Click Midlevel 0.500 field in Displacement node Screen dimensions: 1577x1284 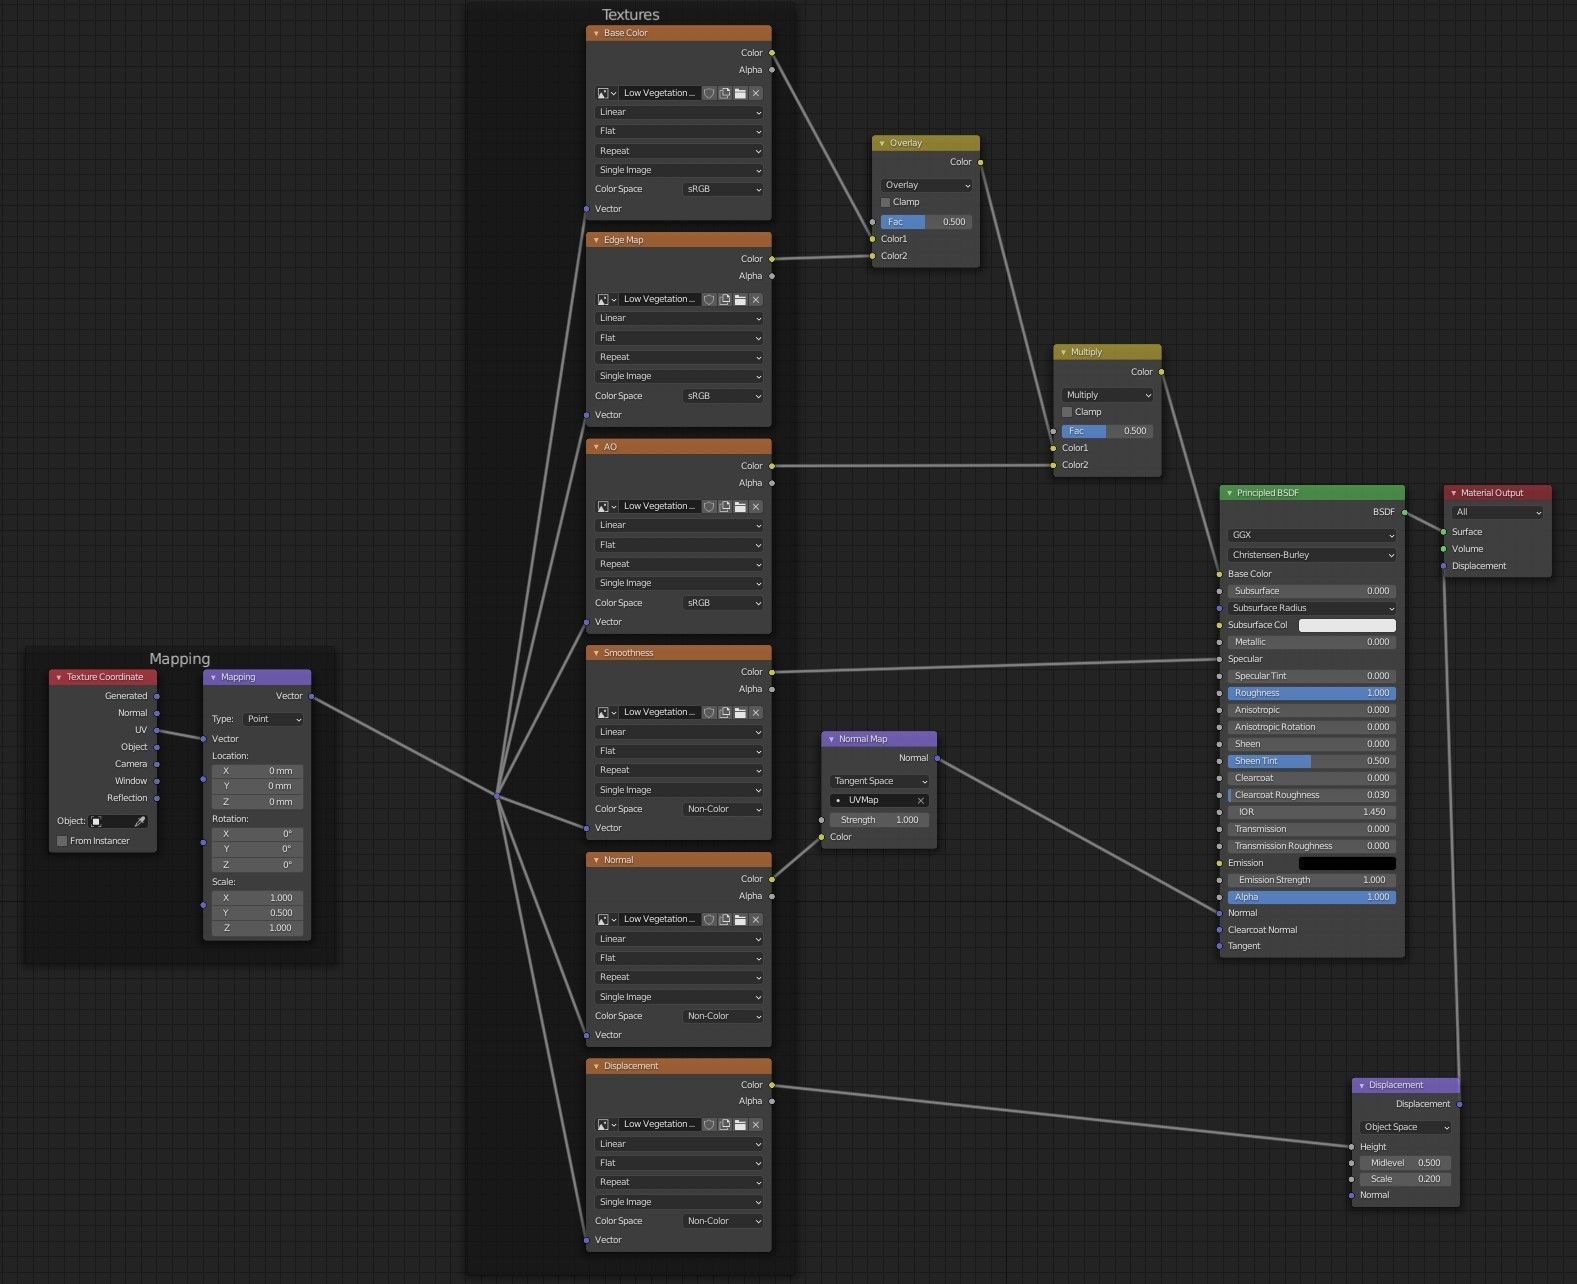click(x=1405, y=1163)
